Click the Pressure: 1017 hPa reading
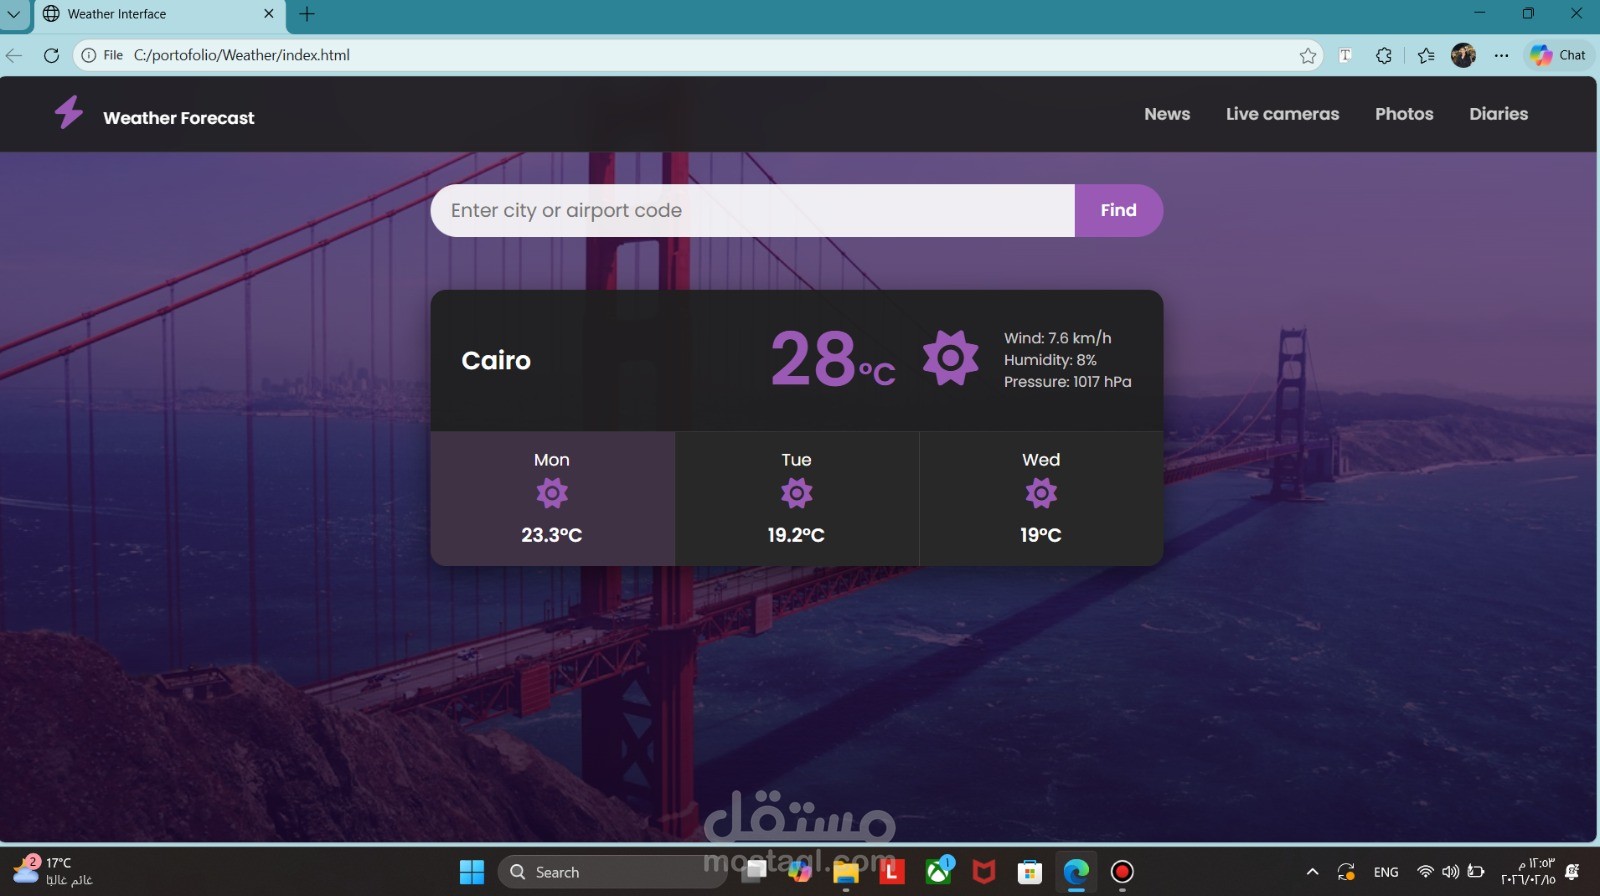This screenshot has height=896, width=1600. 1067,382
